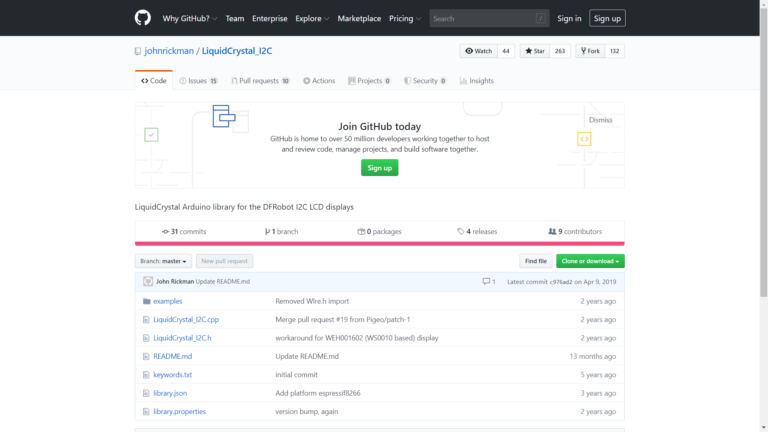Click the language color bar below stats
Screen dimensions: 768x432
pos(380,243)
